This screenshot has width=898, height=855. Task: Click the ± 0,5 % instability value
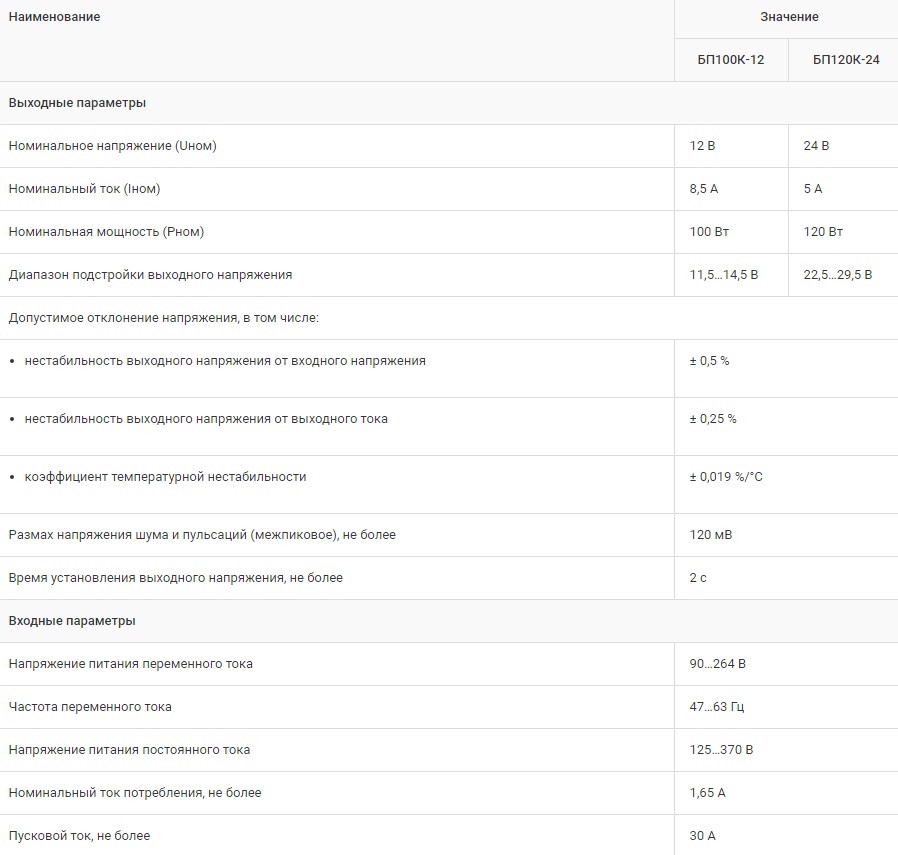[x=709, y=361]
